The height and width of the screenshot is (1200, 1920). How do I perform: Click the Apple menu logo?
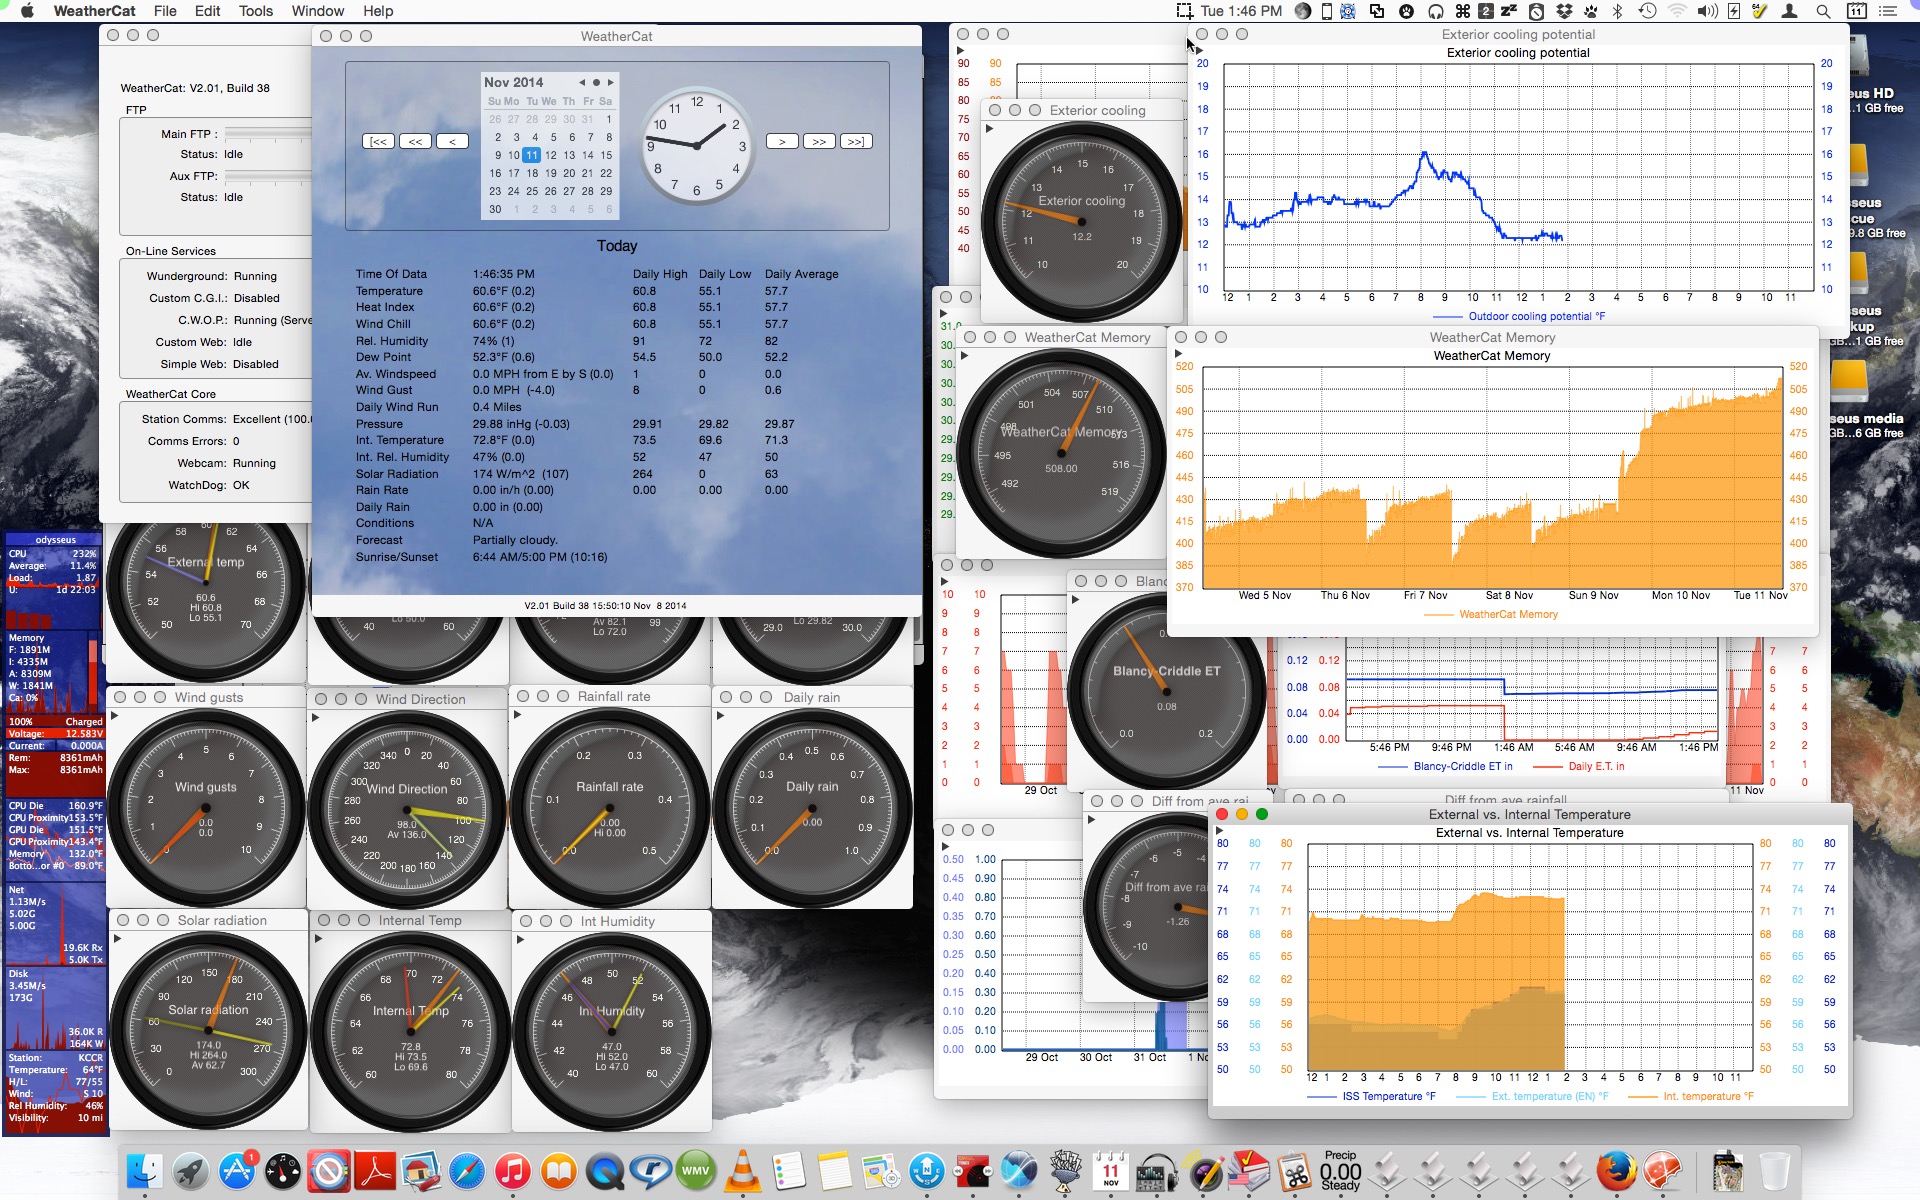(x=27, y=11)
